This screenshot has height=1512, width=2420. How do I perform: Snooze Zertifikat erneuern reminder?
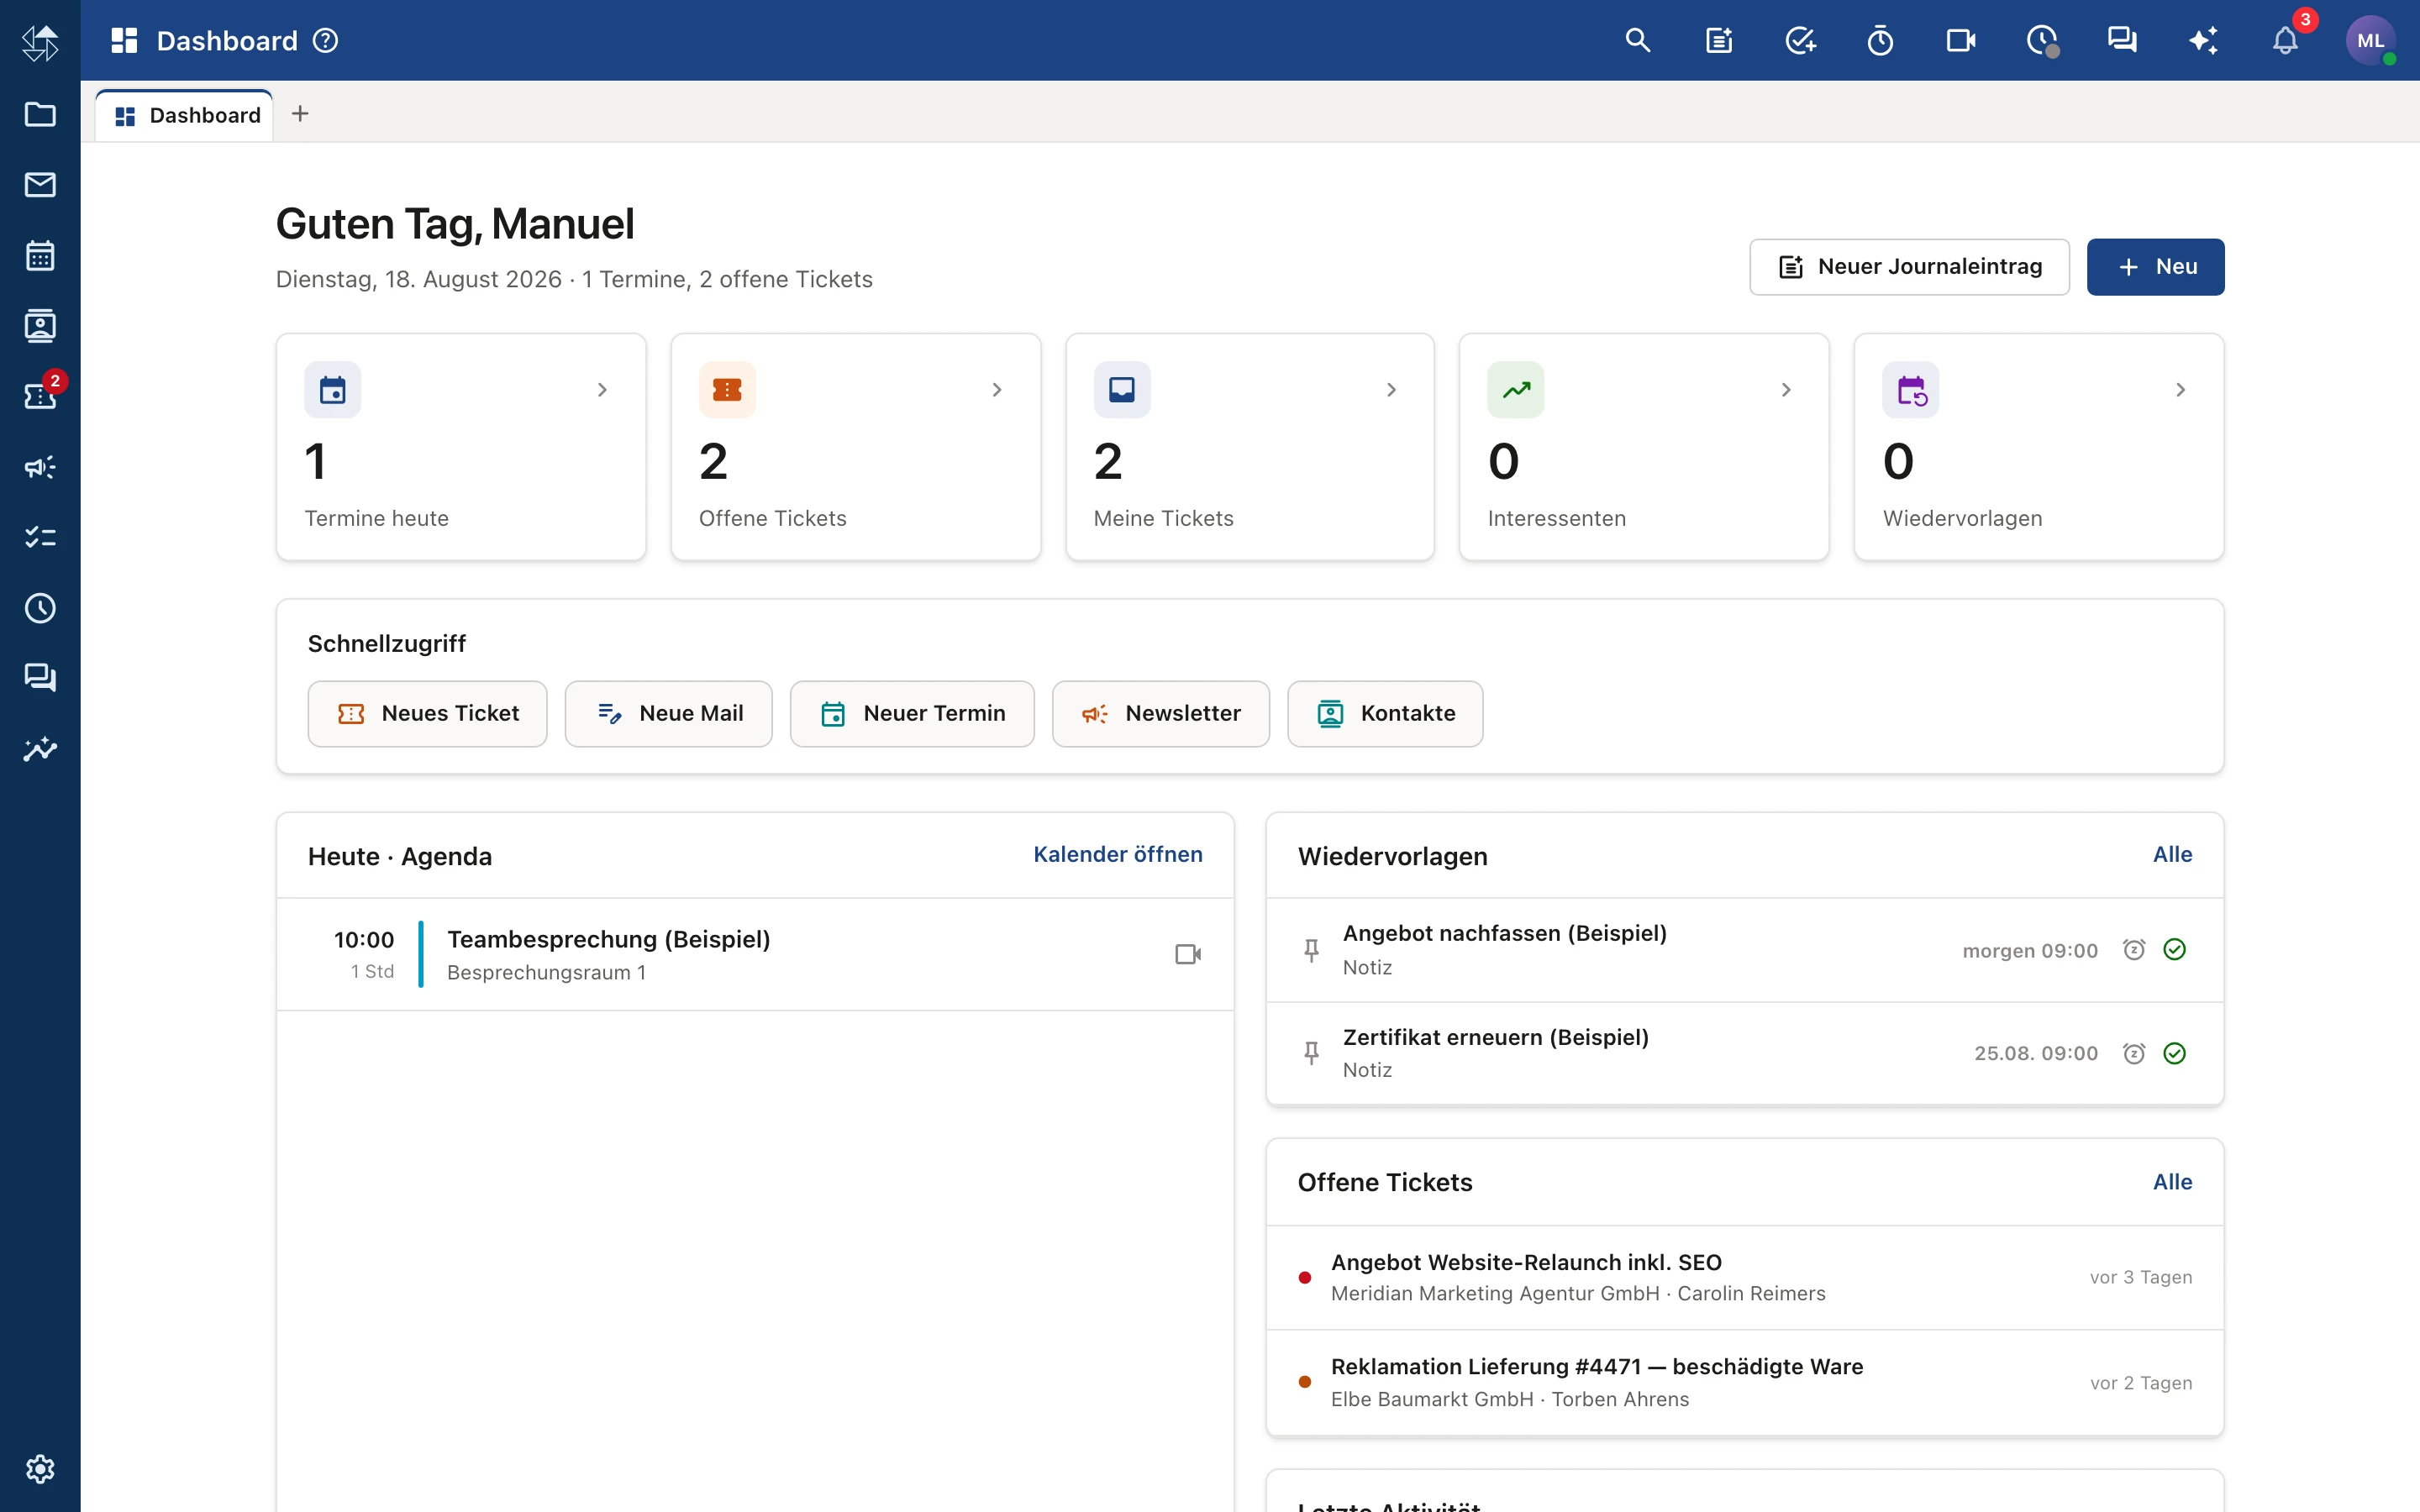[x=2134, y=1053]
